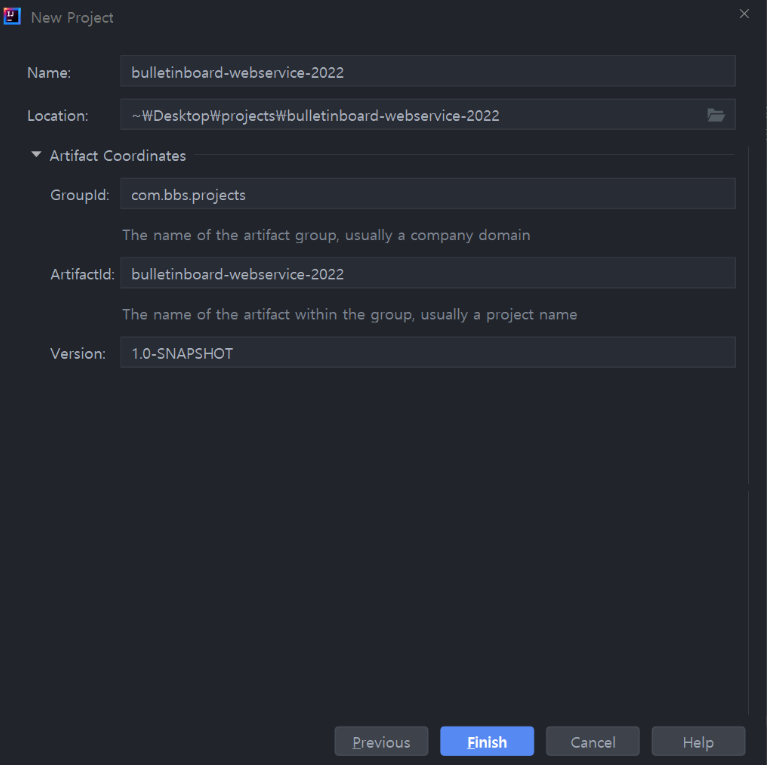The width and height of the screenshot is (769, 766).
Task: Click the 'usually a project name' hint text
Action: [x=499, y=315]
